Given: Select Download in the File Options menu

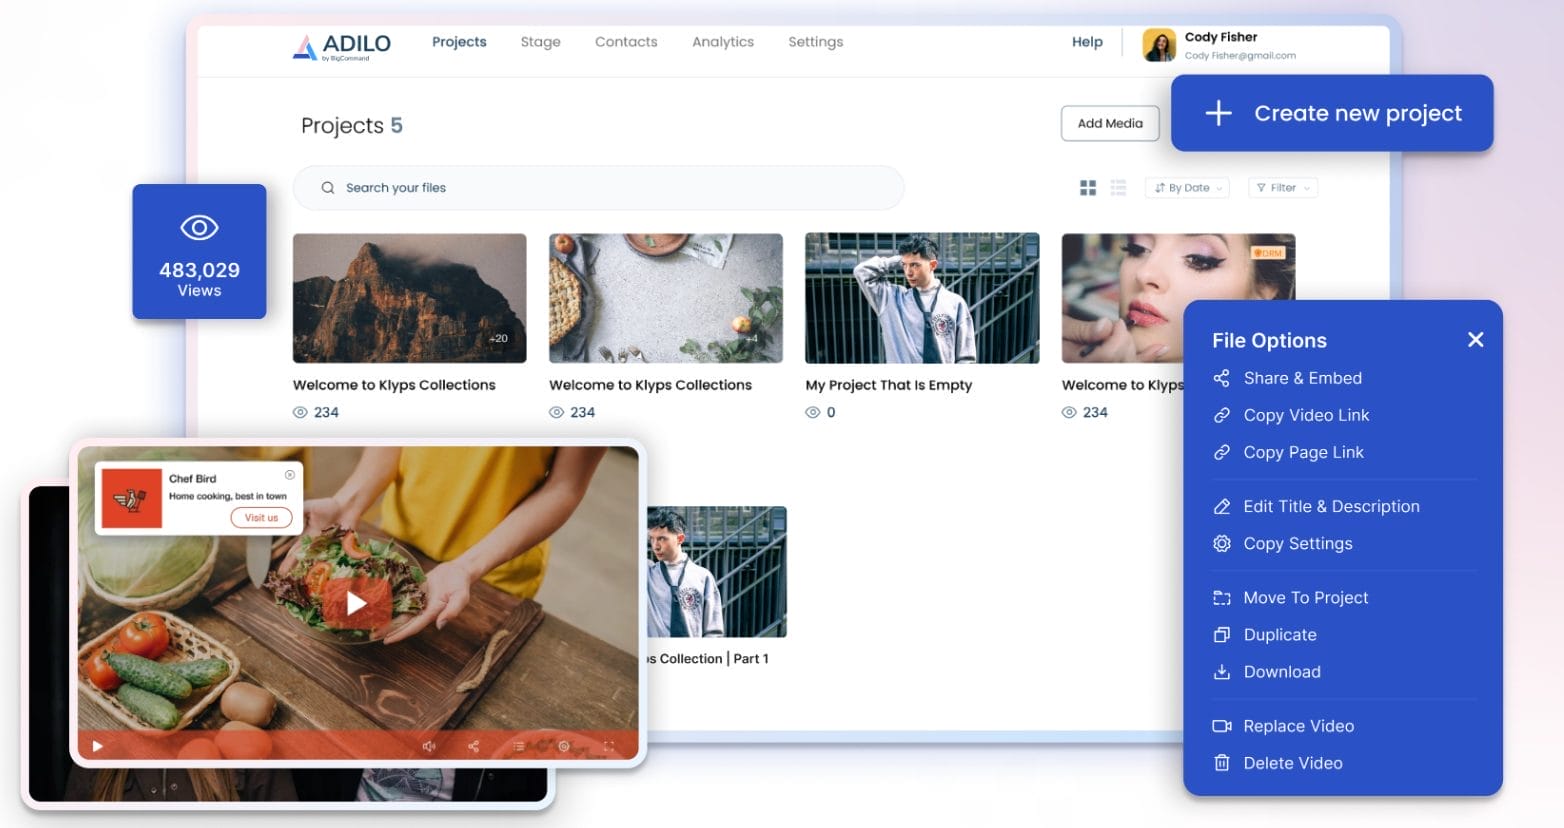Looking at the screenshot, I should pyautogui.click(x=1282, y=672).
